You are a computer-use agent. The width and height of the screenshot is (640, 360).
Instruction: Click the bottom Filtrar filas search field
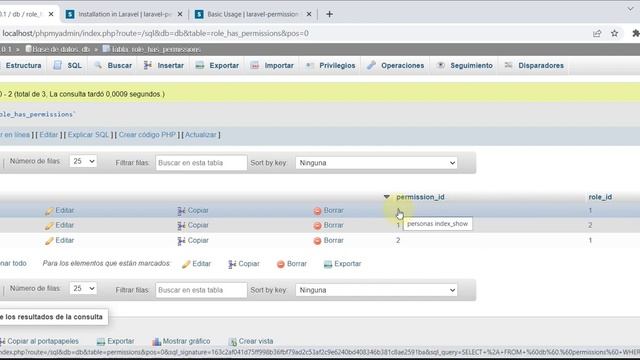pyautogui.click(x=201, y=290)
